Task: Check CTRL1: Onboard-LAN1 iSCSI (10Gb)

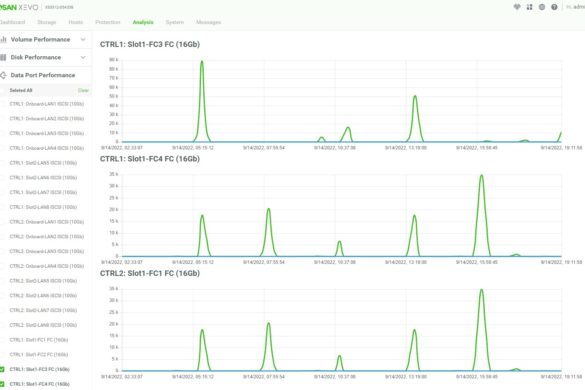Action: click(47, 104)
